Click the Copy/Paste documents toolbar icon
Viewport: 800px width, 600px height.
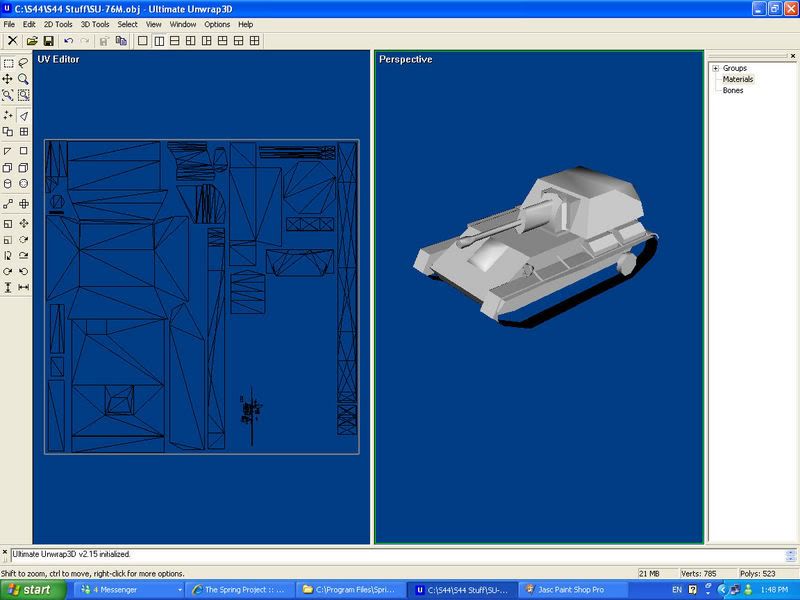coord(121,41)
